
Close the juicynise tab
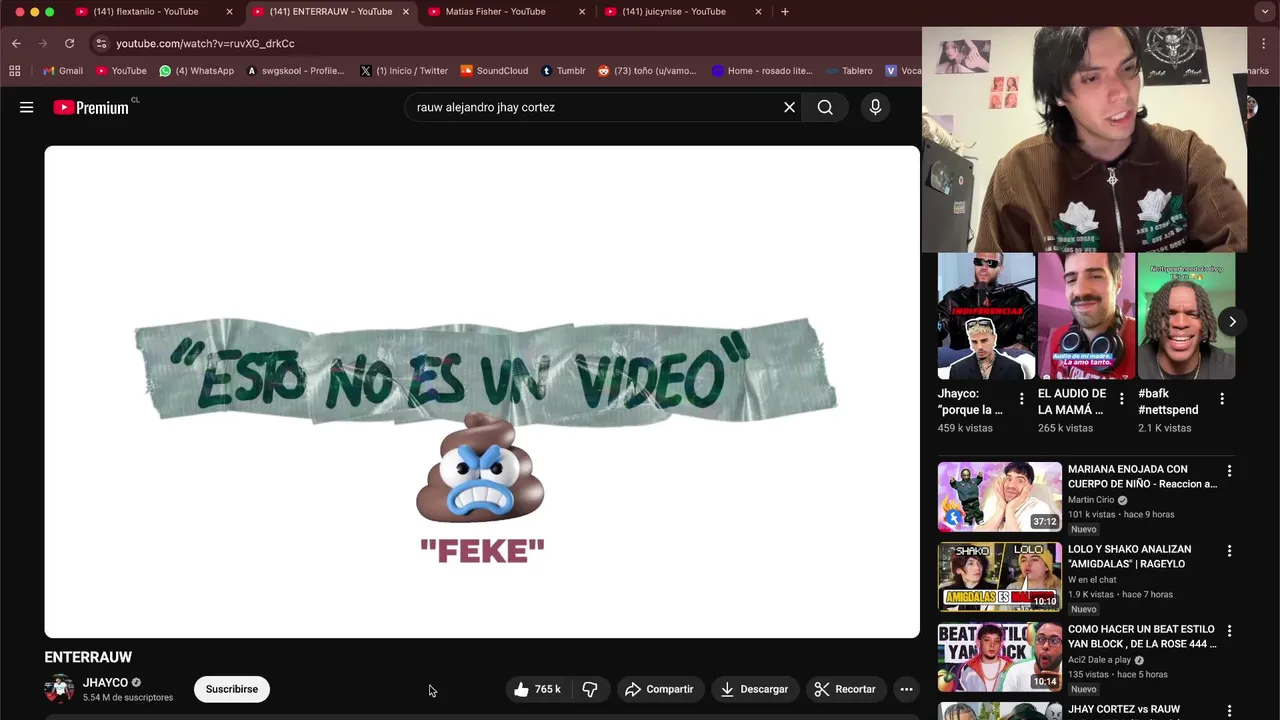pyautogui.click(x=758, y=12)
